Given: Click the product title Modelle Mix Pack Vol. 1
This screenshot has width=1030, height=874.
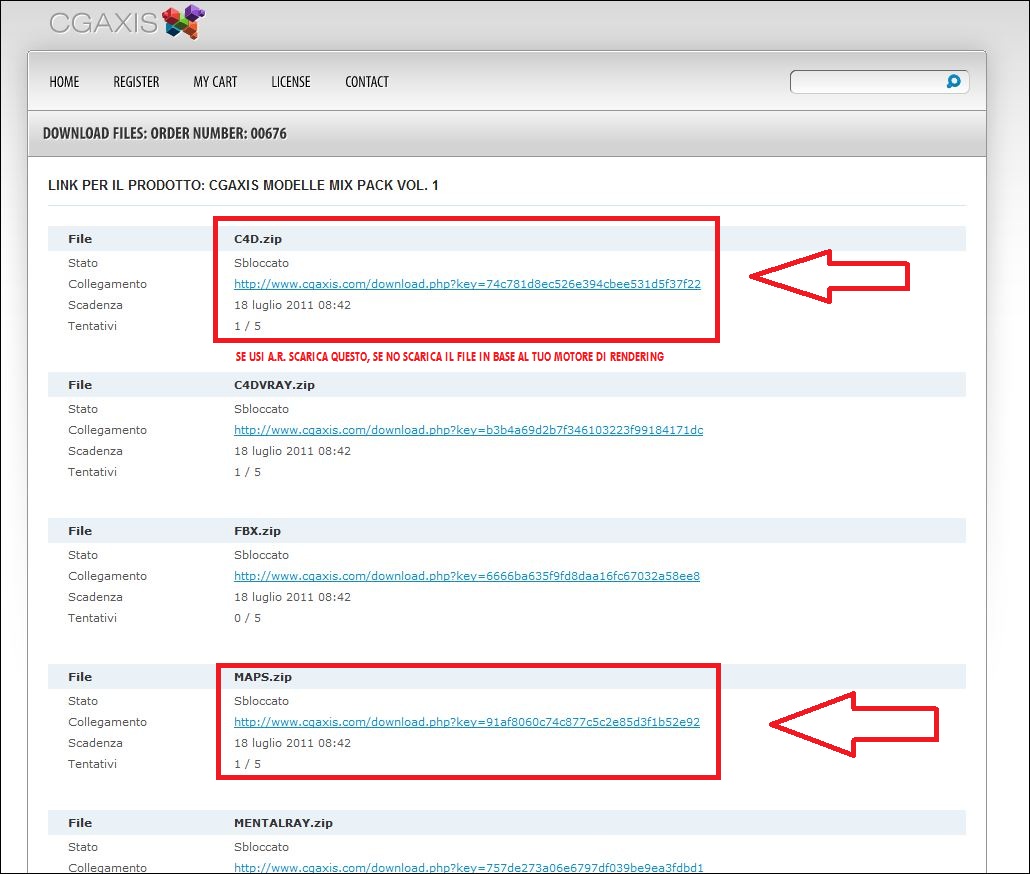Looking at the screenshot, I should [243, 185].
